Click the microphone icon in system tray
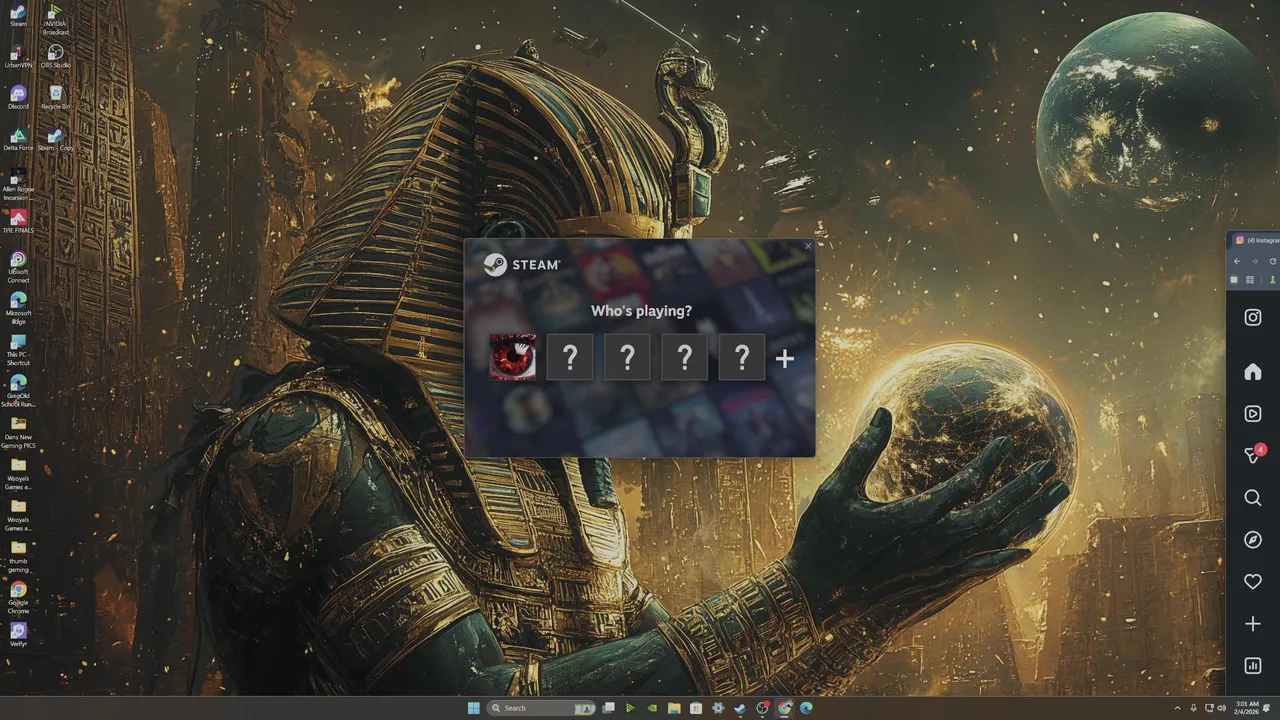This screenshot has height=720, width=1280. 1194,708
